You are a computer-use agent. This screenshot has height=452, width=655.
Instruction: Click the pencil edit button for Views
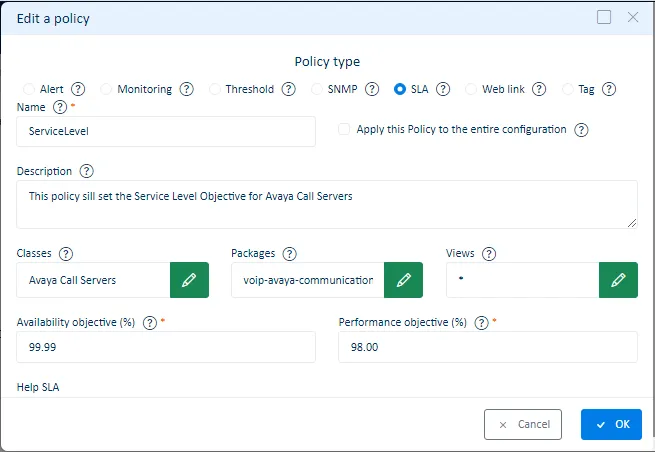[617, 280]
